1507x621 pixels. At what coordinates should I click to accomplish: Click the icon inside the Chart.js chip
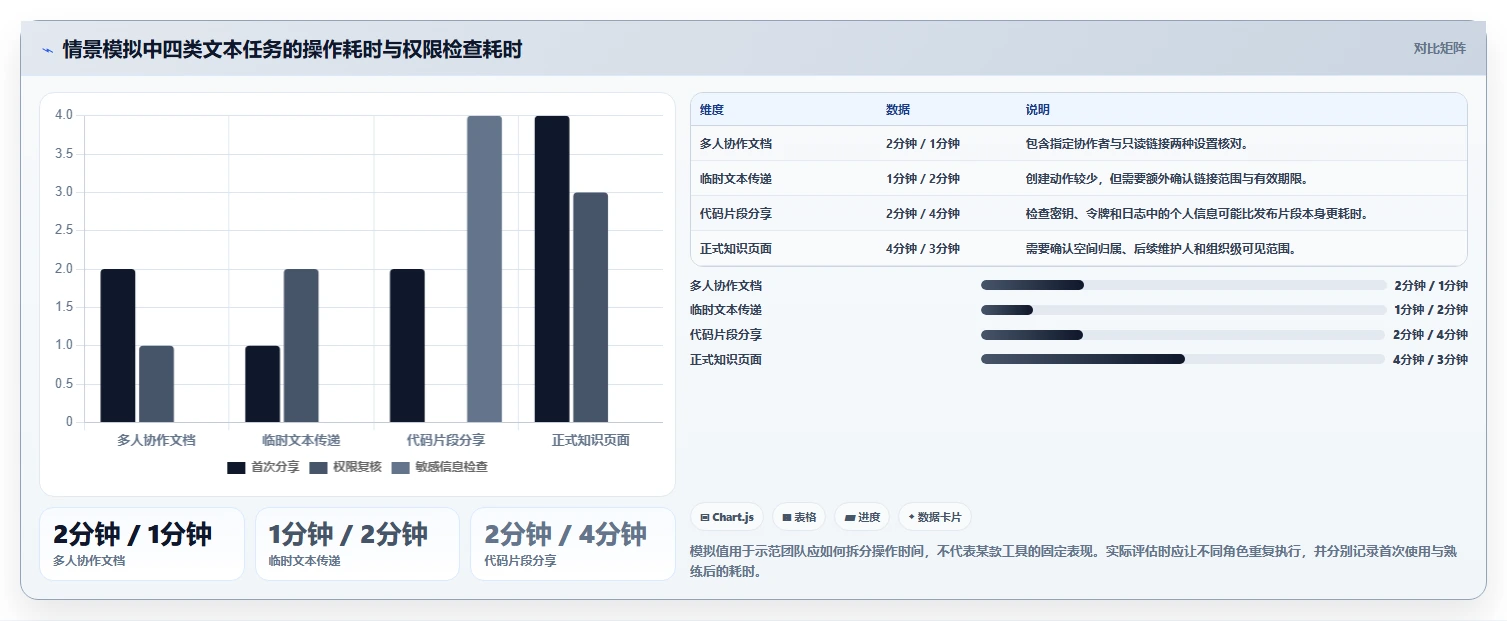point(705,517)
